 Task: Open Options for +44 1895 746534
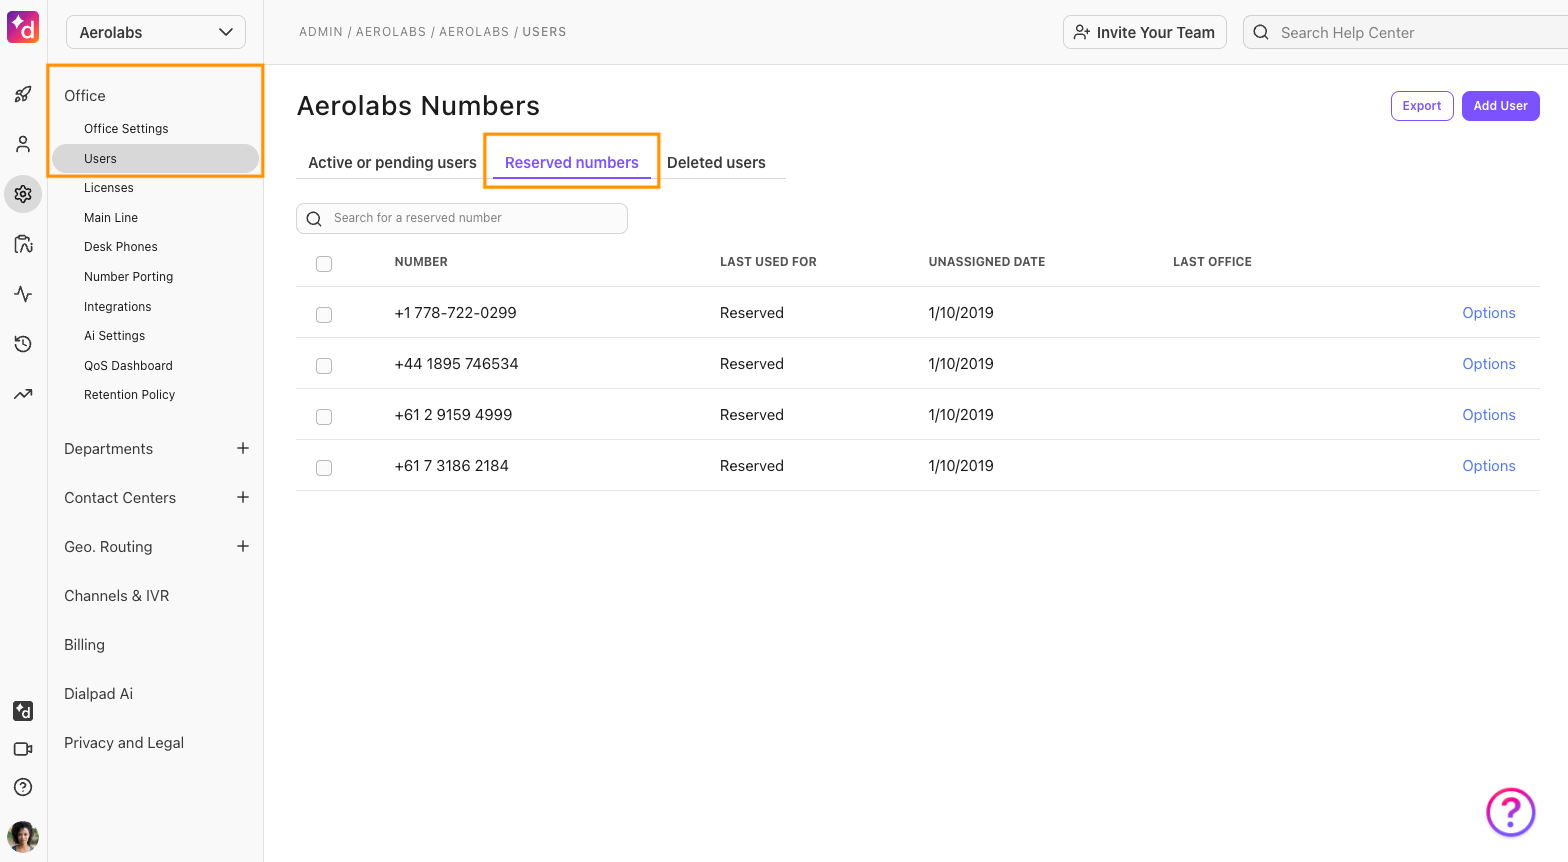[1489, 364]
